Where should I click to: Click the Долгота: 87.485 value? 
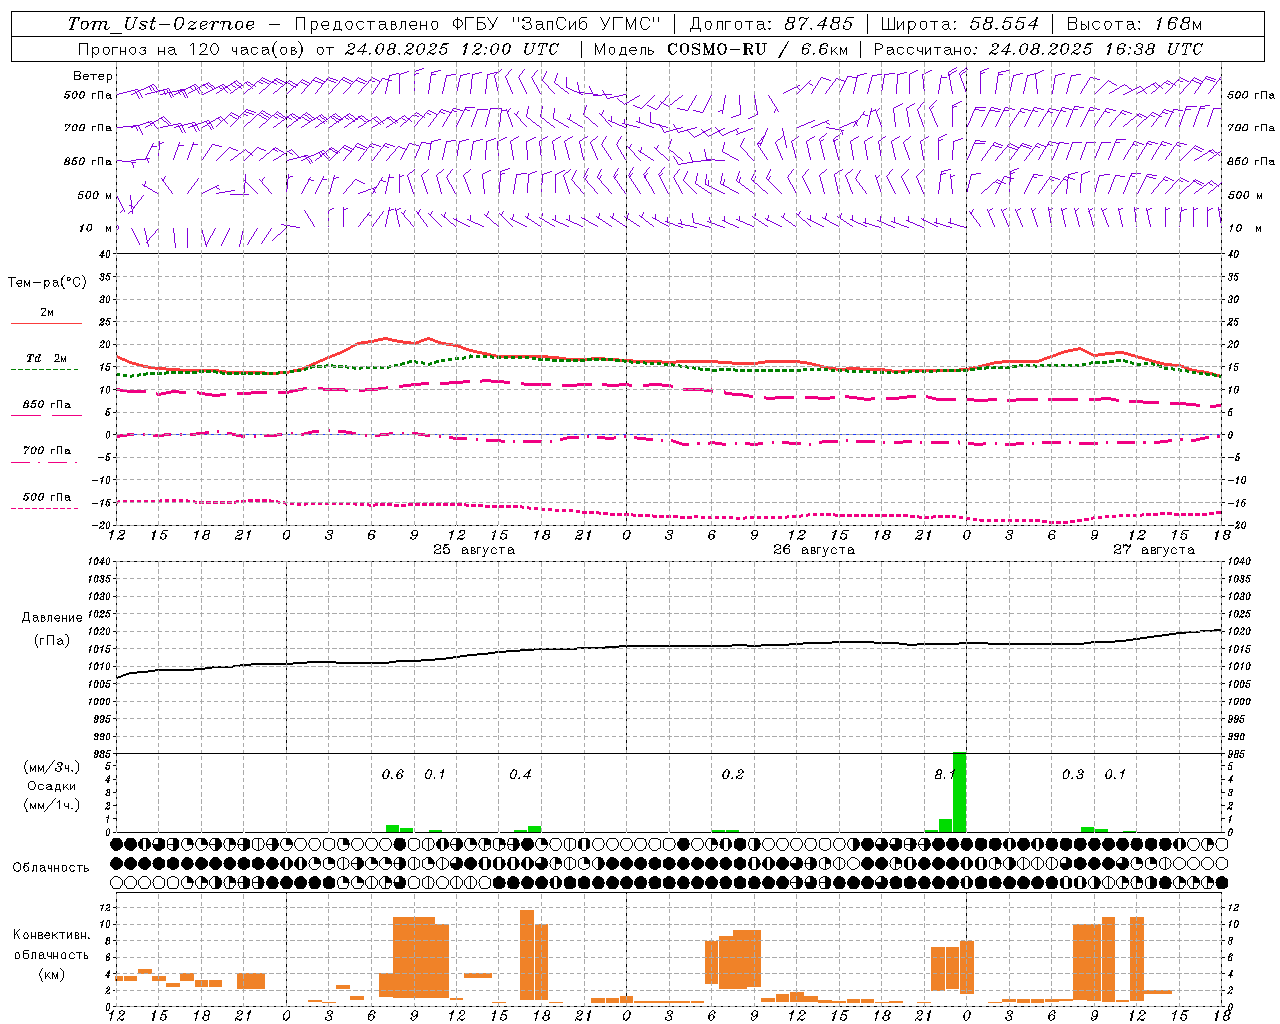[x=772, y=24]
